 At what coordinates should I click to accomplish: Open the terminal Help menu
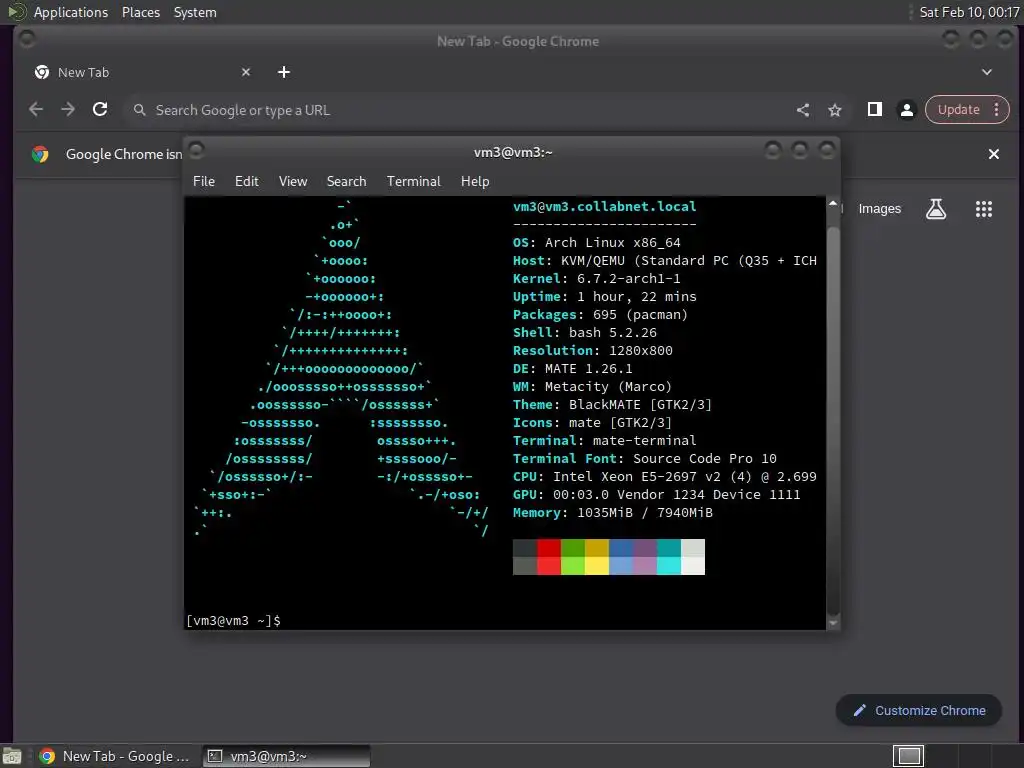(x=475, y=182)
